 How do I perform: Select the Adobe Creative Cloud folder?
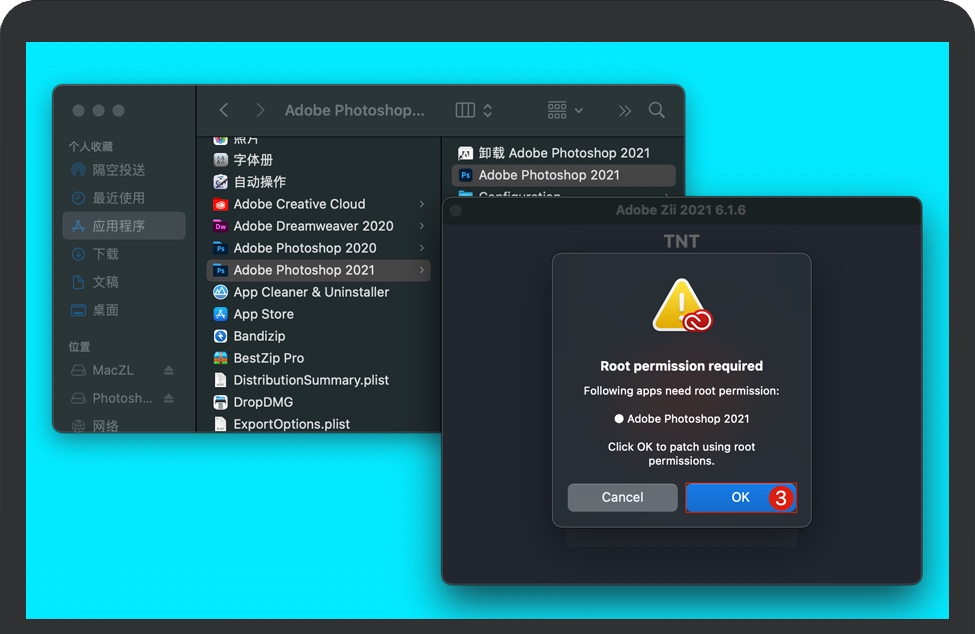318,204
